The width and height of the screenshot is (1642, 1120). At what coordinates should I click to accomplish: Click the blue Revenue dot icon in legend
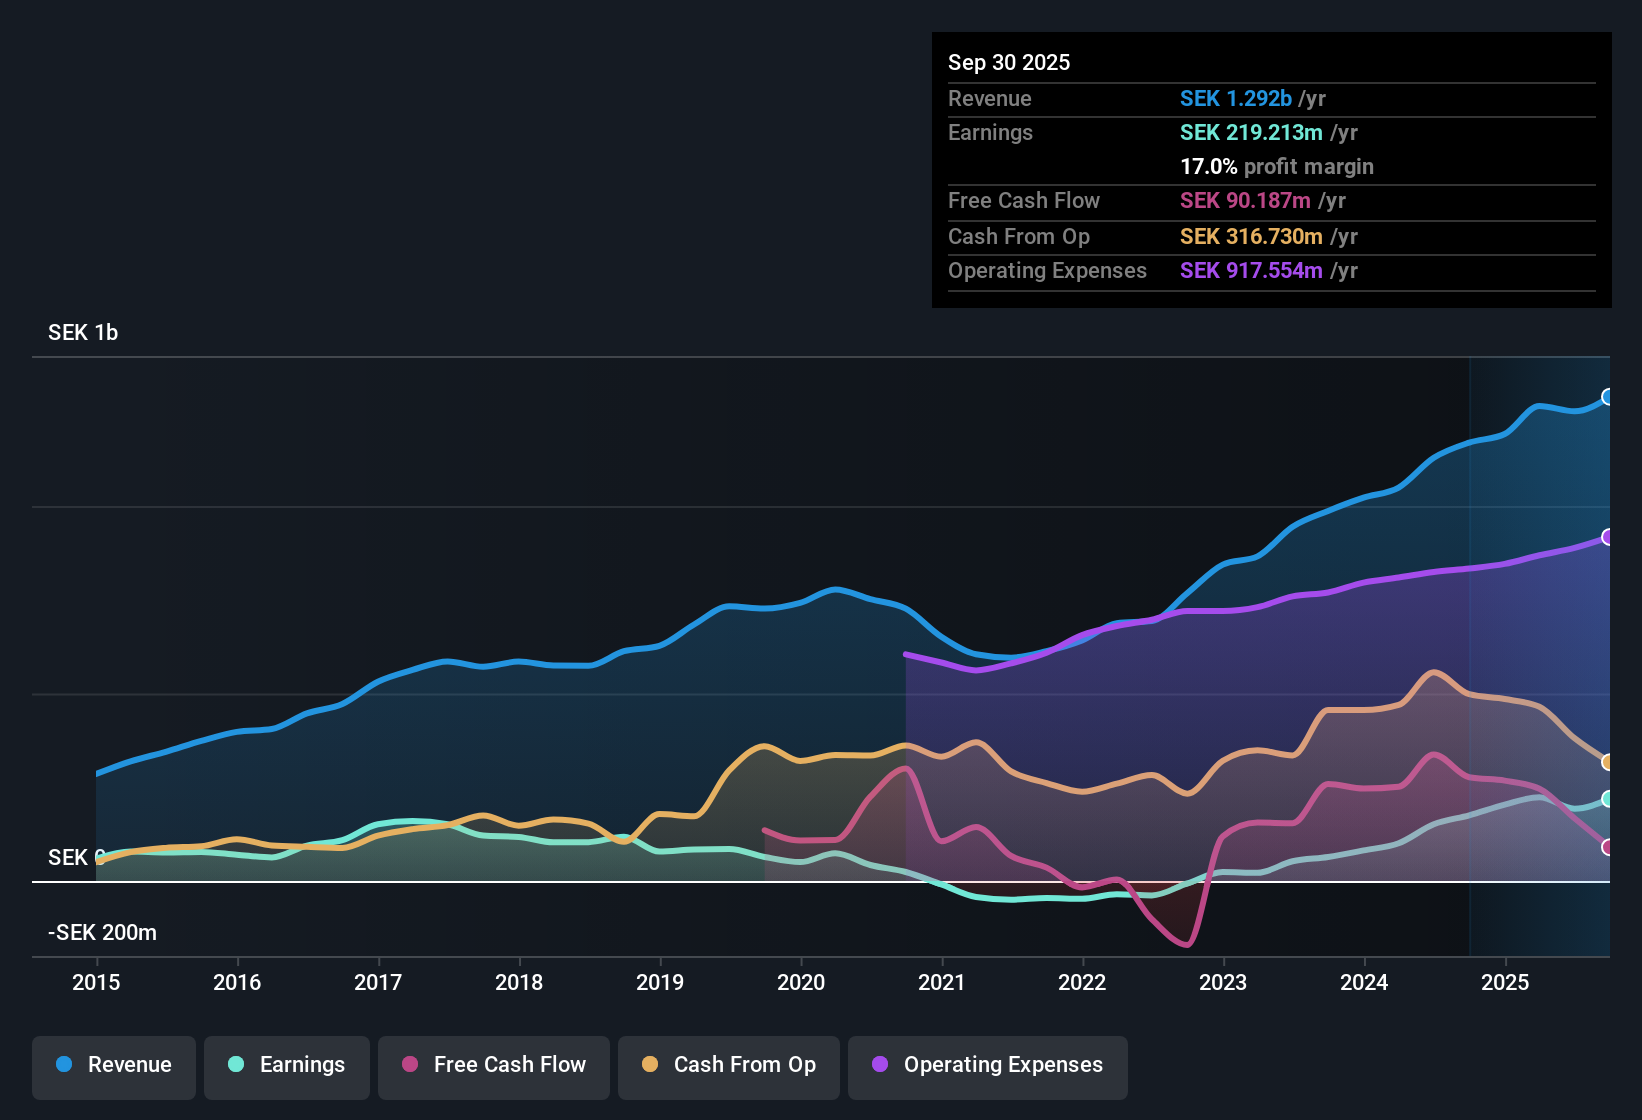pyautogui.click(x=63, y=1065)
